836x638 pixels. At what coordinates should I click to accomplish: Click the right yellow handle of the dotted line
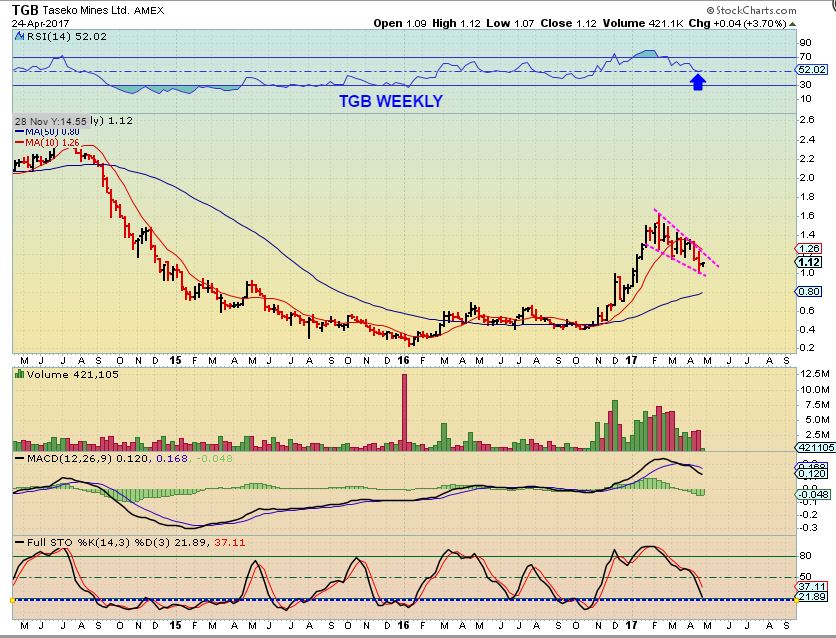796,600
